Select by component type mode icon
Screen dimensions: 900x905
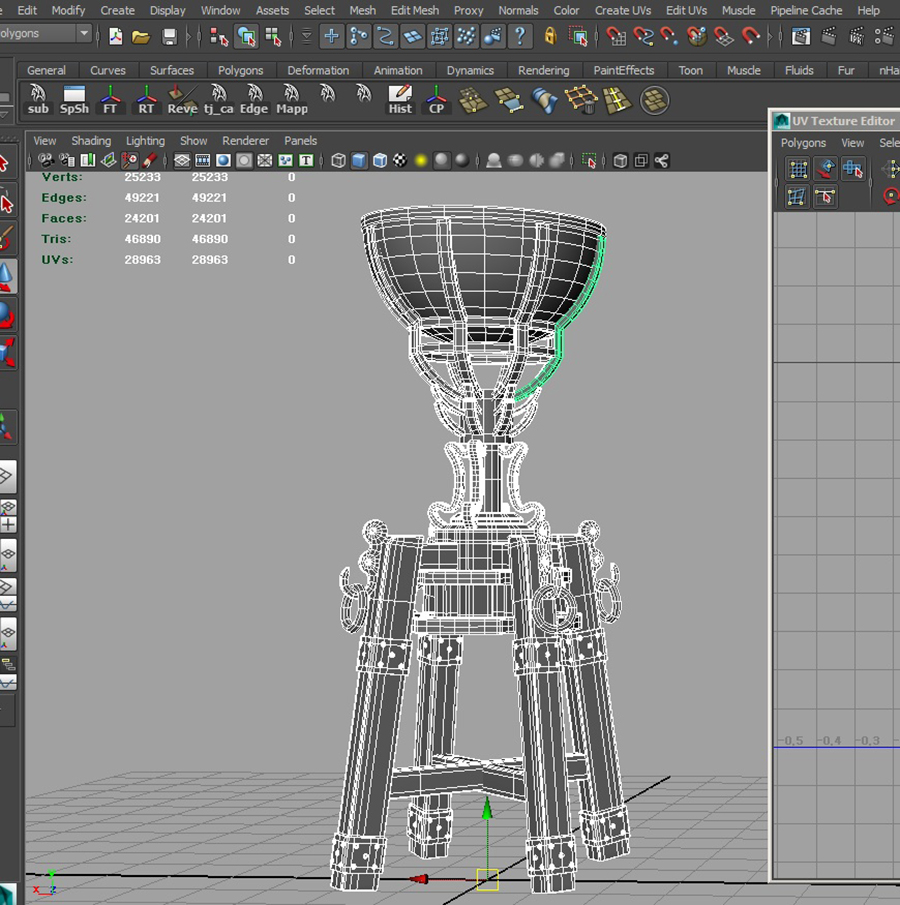click(x=273, y=36)
